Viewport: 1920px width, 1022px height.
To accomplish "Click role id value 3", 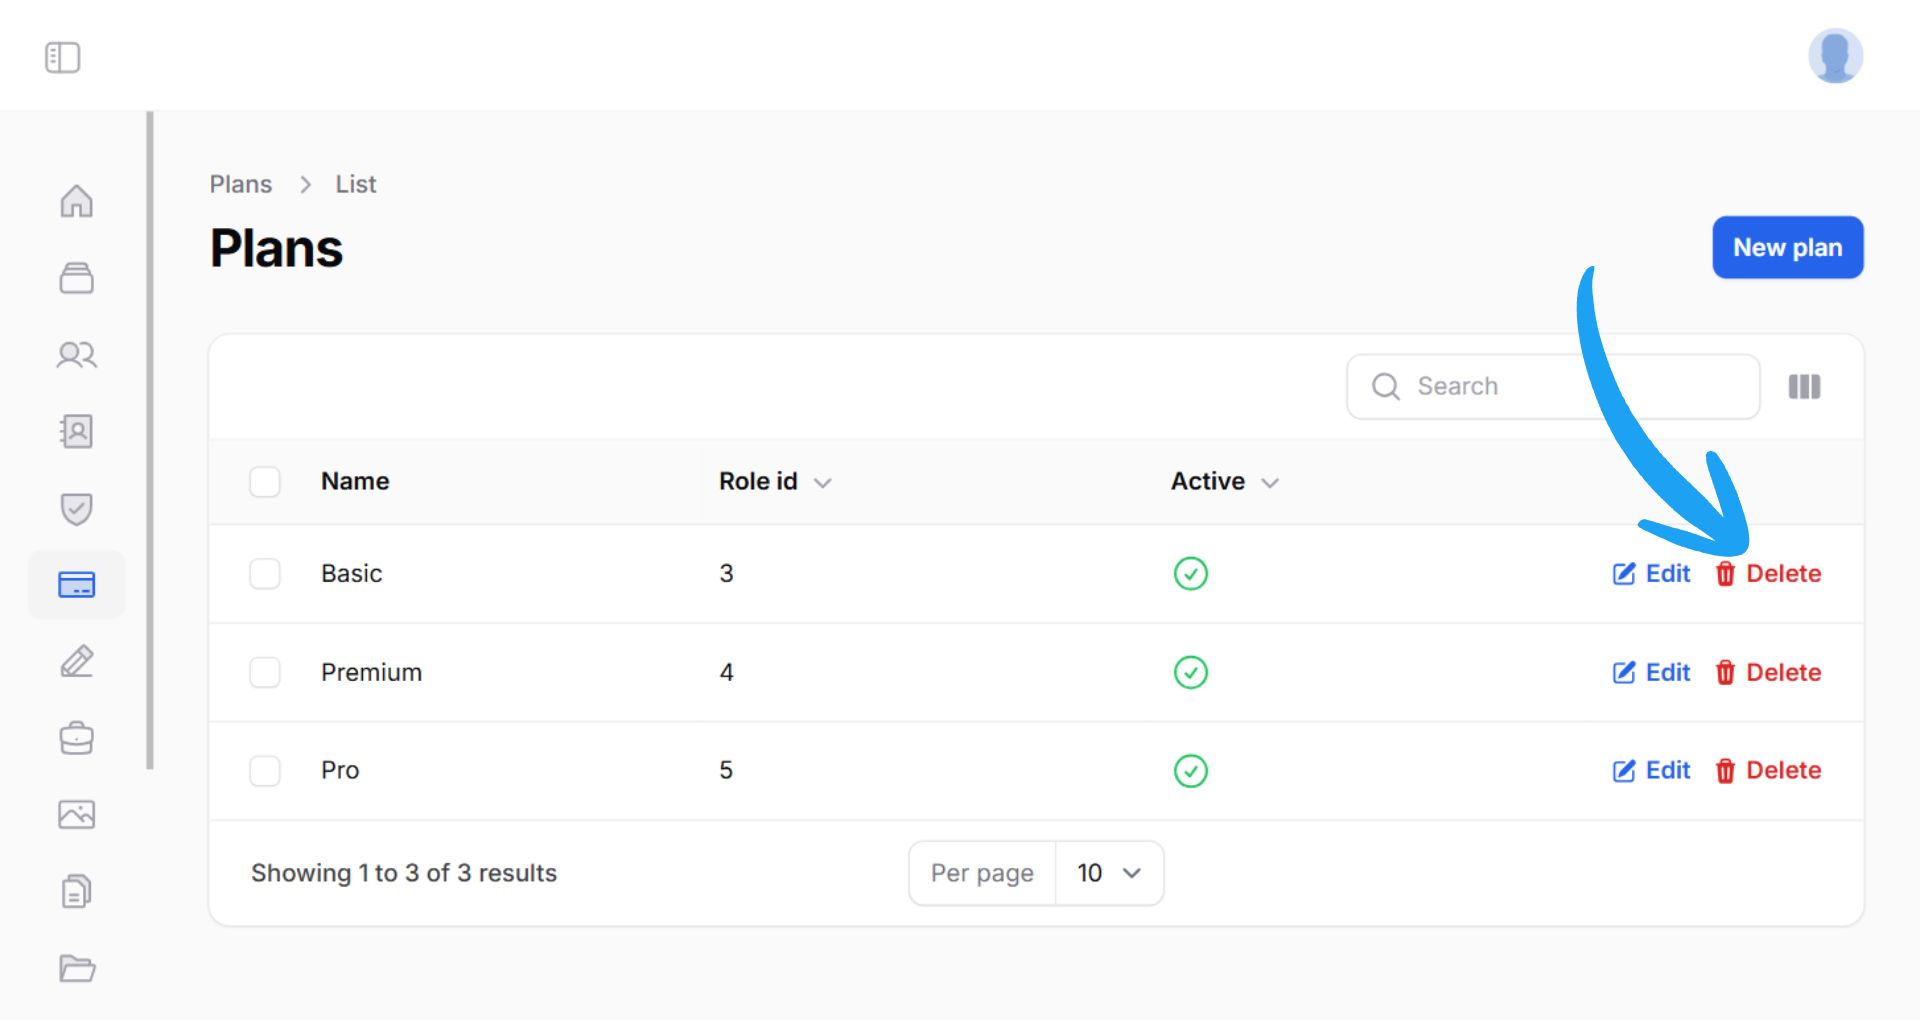I will (726, 574).
